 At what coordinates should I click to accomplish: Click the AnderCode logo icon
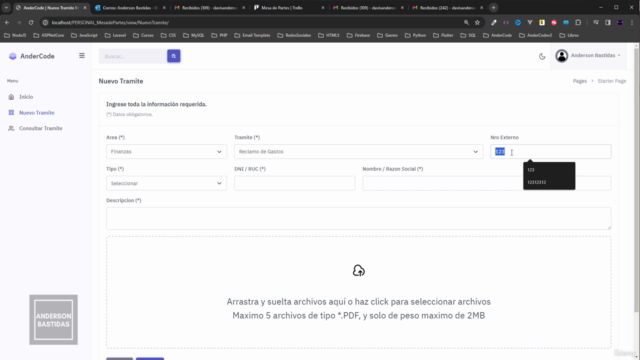coord(13,56)
